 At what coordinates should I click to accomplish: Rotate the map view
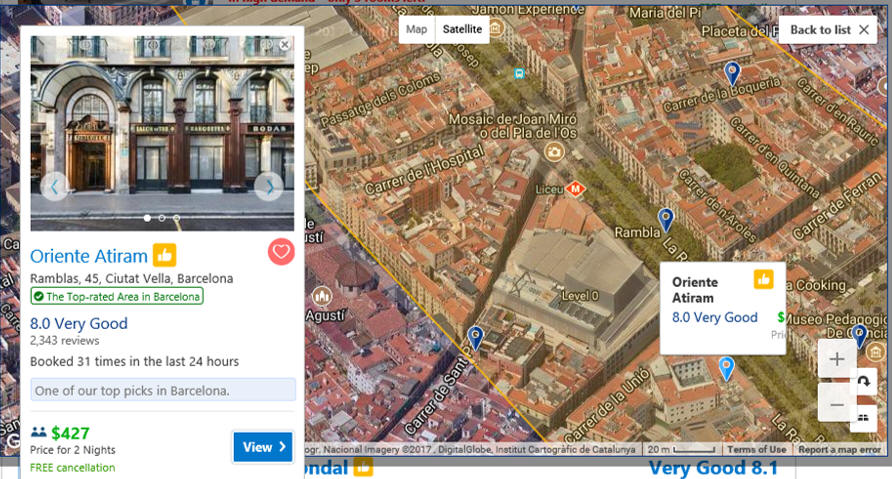[x=864, y=381]
